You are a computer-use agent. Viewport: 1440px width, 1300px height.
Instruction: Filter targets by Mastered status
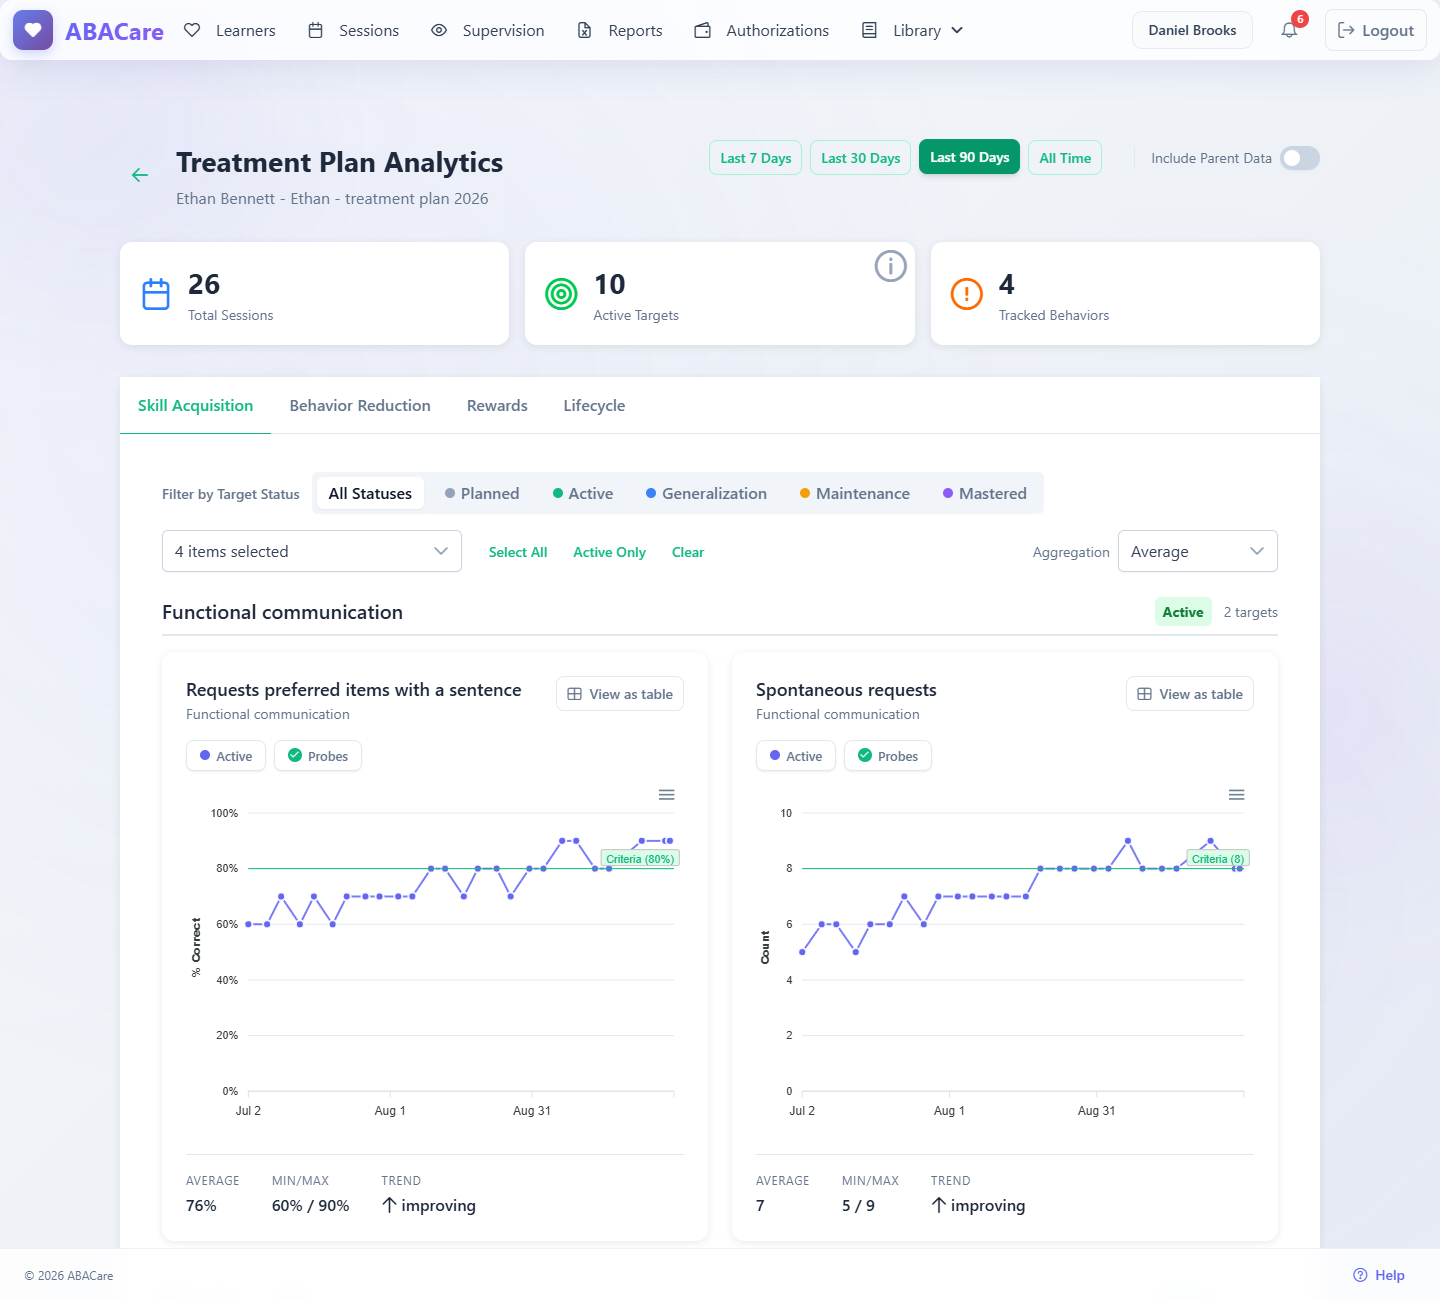985,493
